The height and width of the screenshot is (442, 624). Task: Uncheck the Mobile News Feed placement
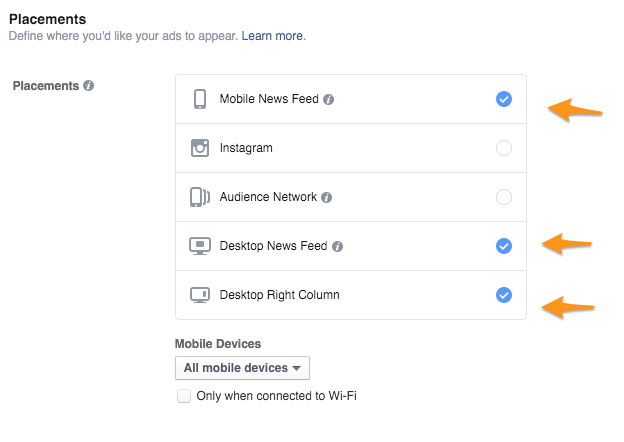[504, 99]
